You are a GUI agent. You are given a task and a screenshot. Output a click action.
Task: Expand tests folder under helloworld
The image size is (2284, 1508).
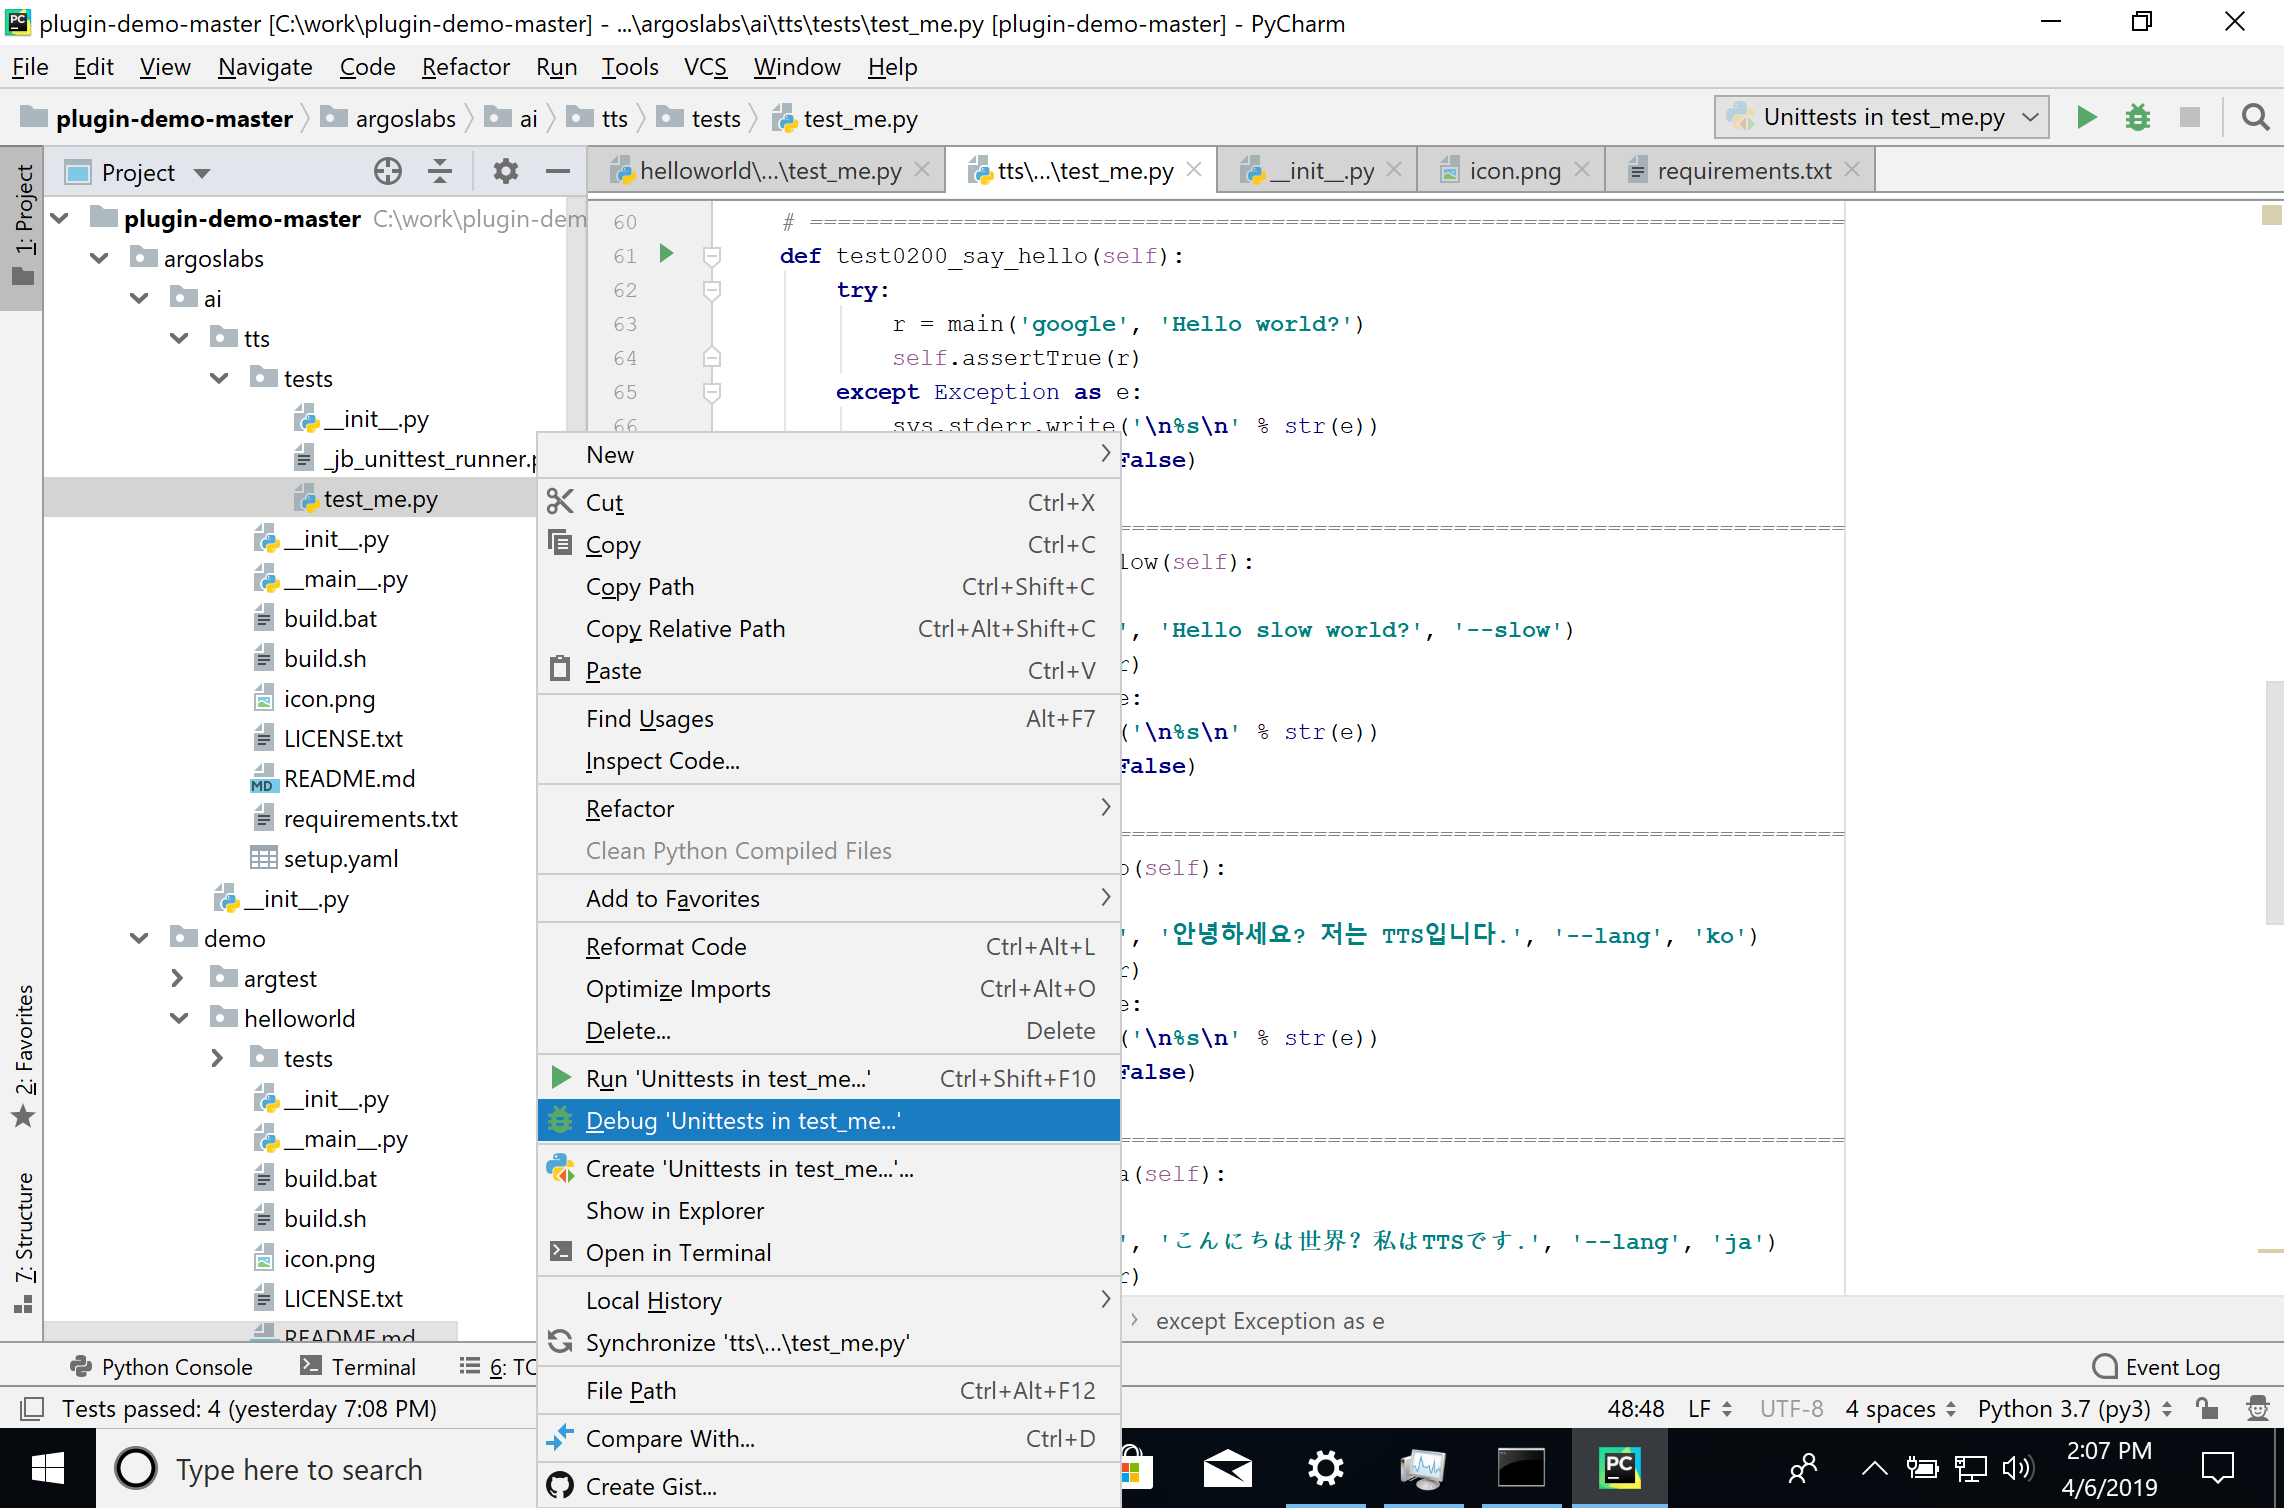coord(218,1058)
